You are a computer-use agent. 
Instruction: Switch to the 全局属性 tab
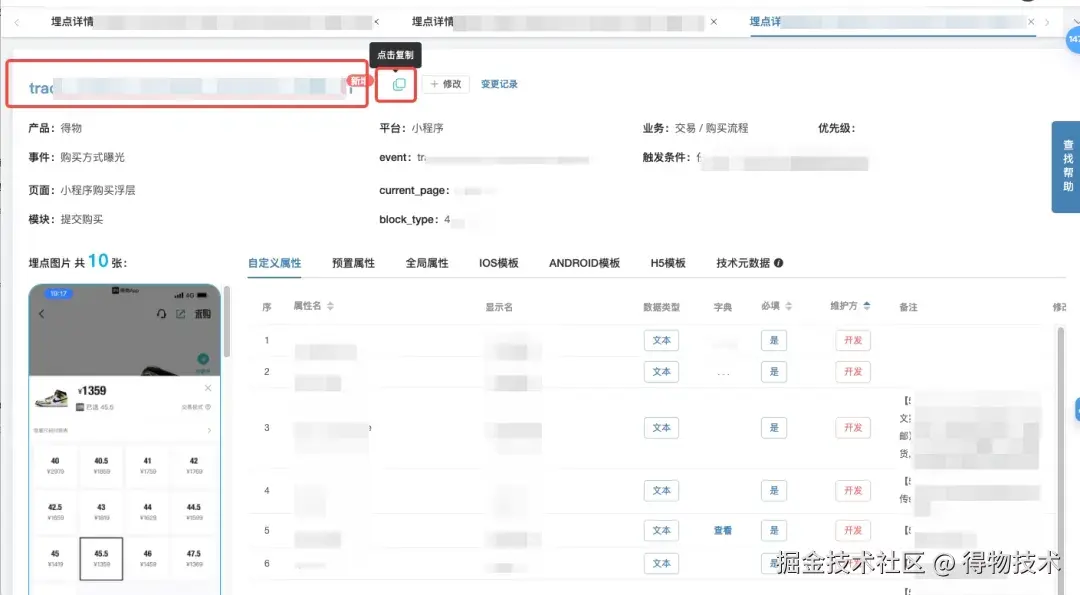coord(427,263)
